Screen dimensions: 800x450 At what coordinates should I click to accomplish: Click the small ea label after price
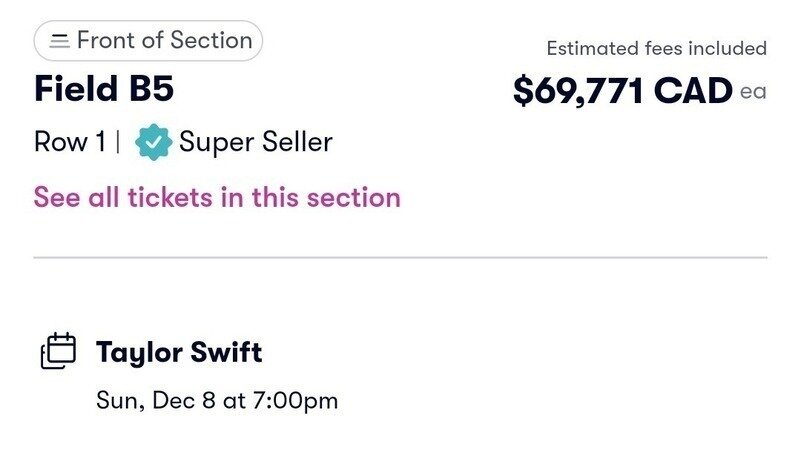(x=753, y=92)
